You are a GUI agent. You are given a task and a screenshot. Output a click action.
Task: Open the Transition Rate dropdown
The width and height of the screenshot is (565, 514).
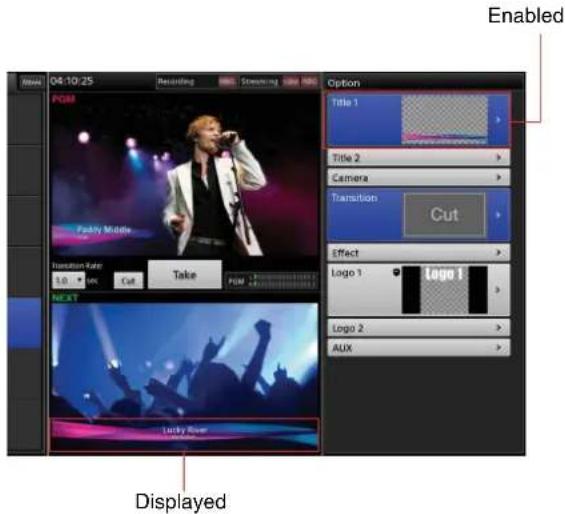click(x=68, y=280)
